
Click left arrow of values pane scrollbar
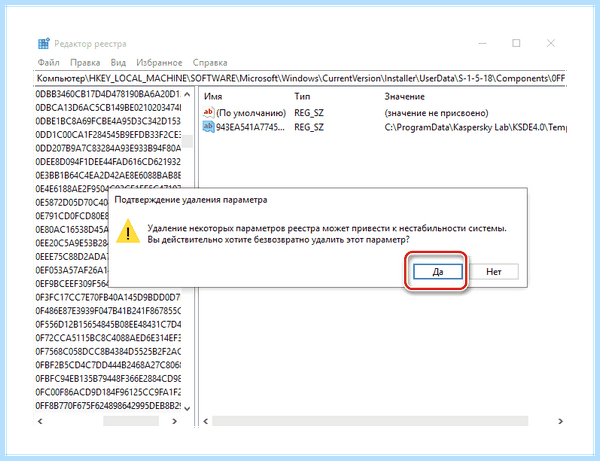(206, 421)
